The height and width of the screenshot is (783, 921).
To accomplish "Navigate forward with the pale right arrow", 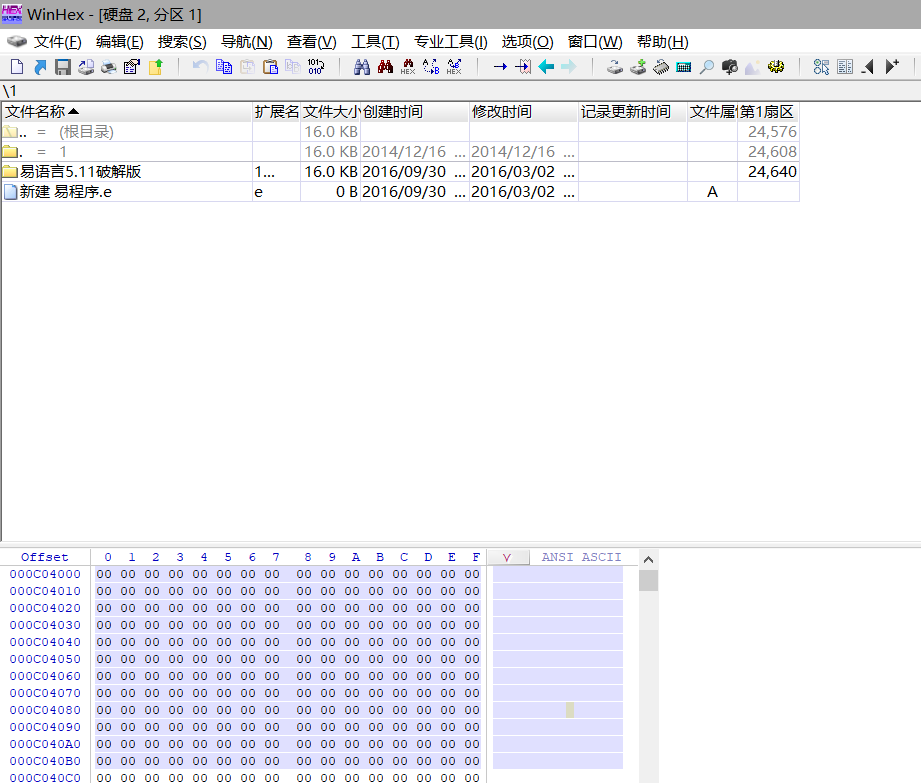I will (569, 67).
